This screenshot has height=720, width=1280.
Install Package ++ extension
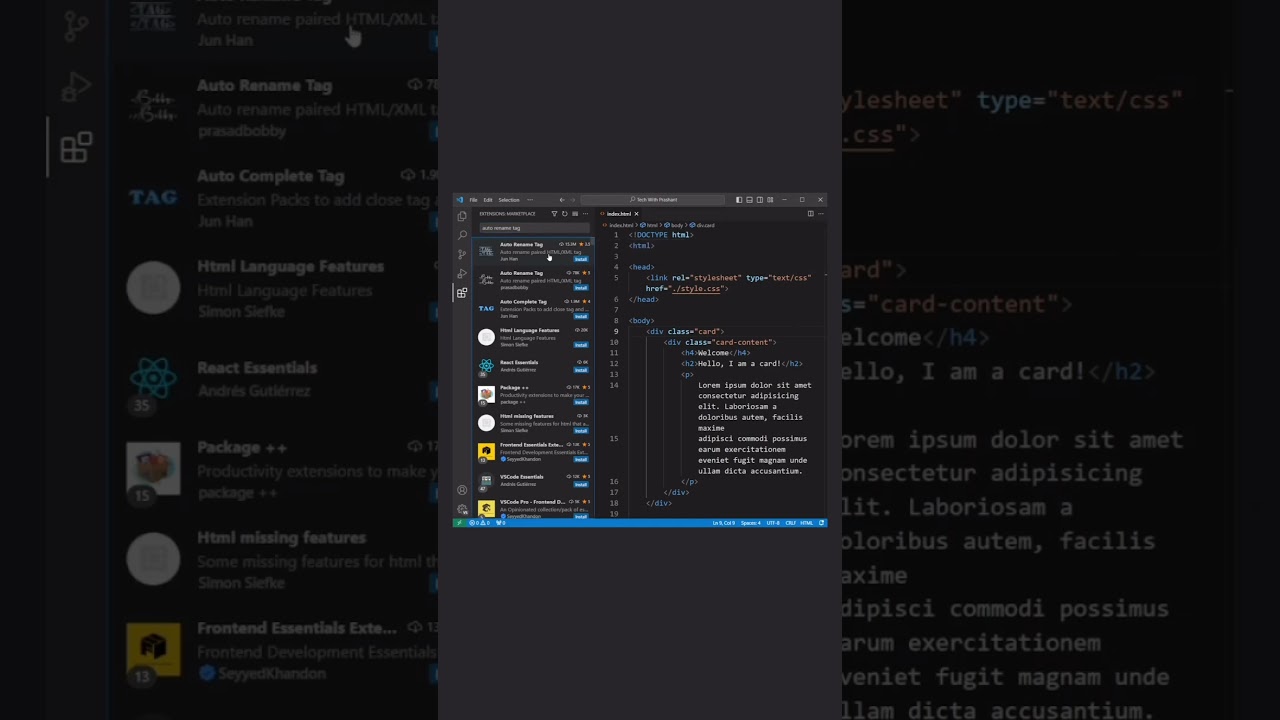click(x=581, y=402)
